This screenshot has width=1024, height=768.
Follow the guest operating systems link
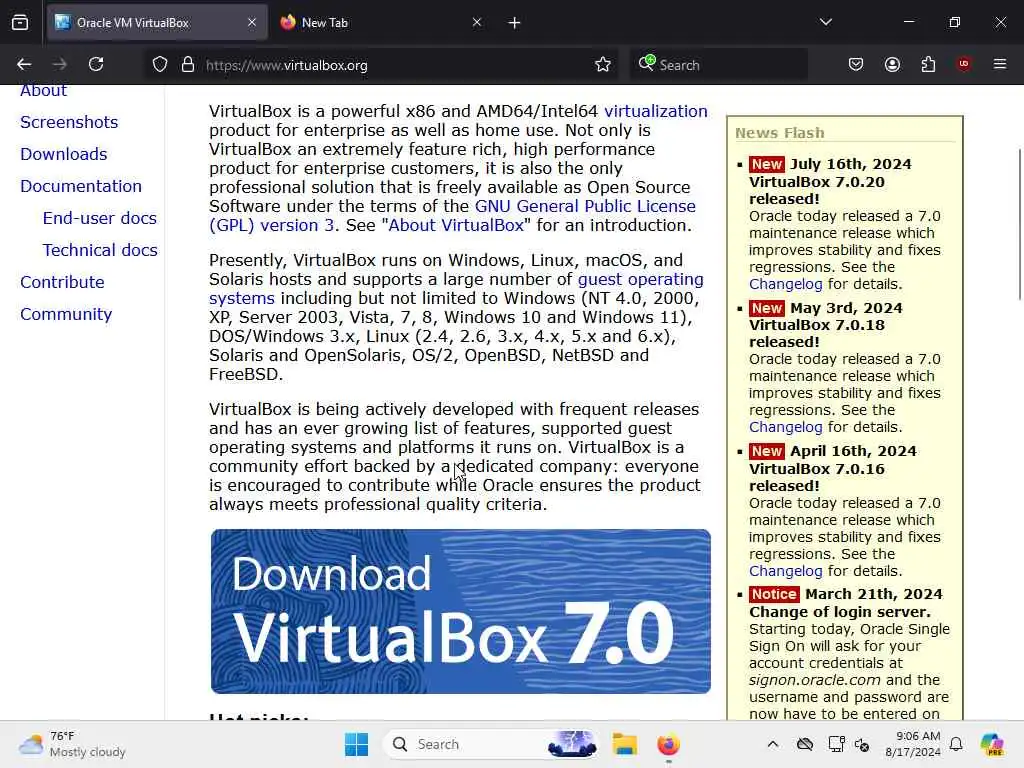point(641,280)
